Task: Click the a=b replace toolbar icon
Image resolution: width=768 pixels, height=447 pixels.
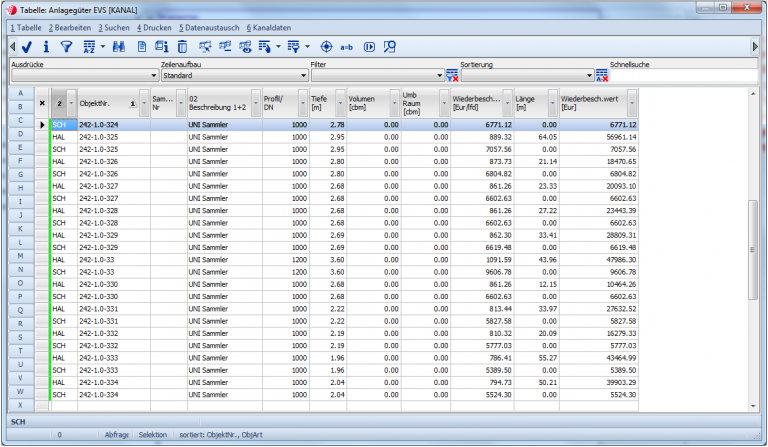Action: (x=347, y=46)
